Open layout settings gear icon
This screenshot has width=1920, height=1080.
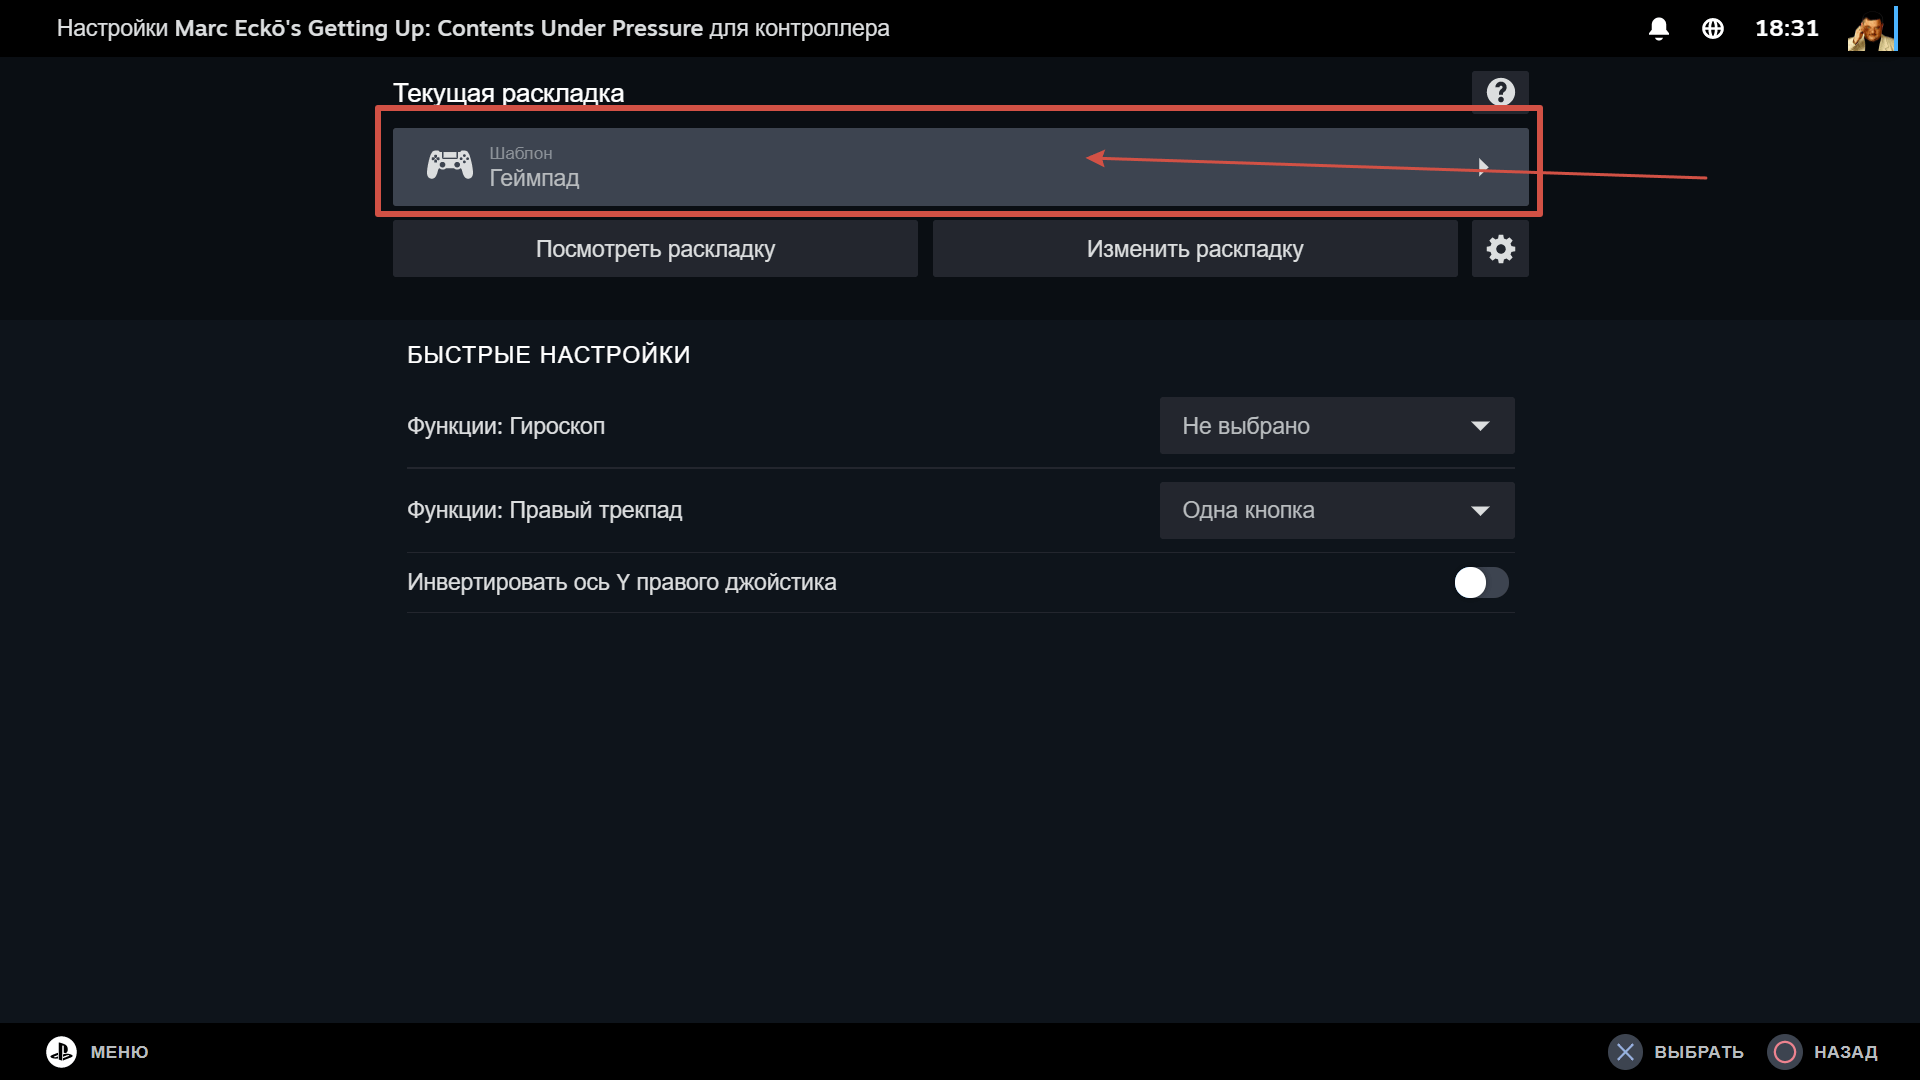1500,249
